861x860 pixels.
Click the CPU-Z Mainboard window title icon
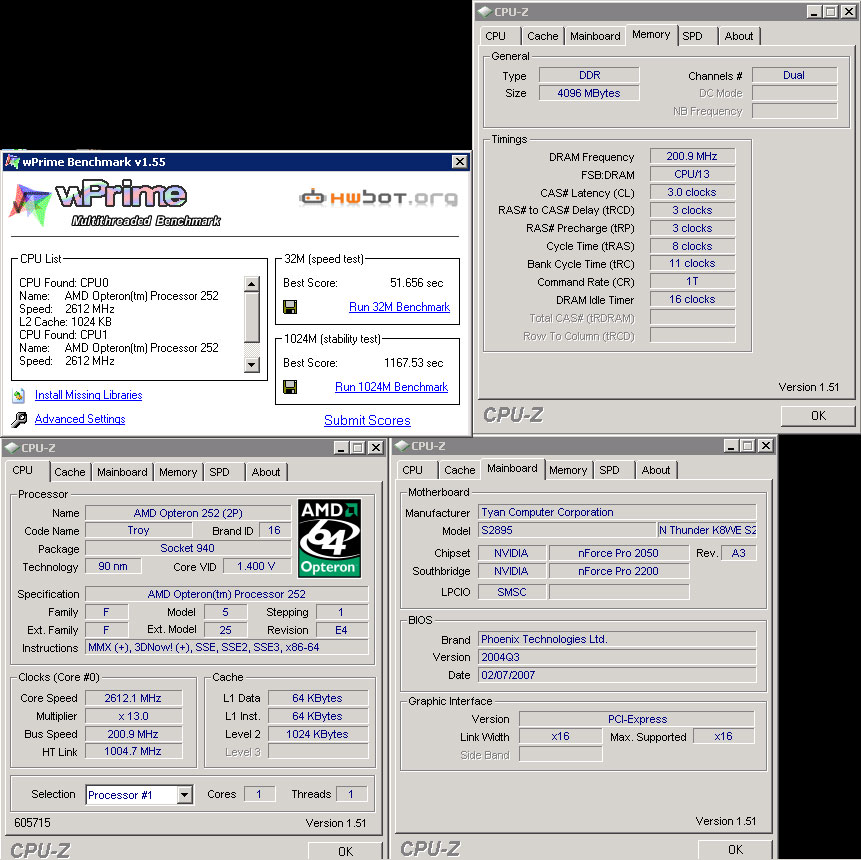point(402,446)
